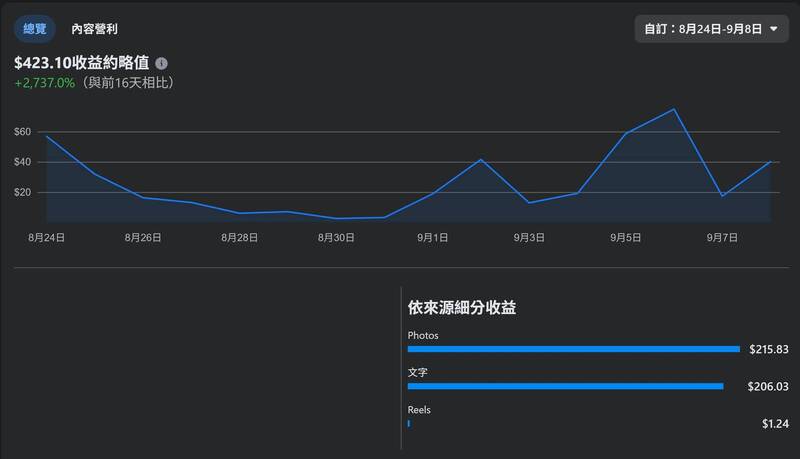Image resolution: width=800 pixels, height=459 pixels.
Task: Click the 依來源細分收益 section heading
Action: (462, 308)
